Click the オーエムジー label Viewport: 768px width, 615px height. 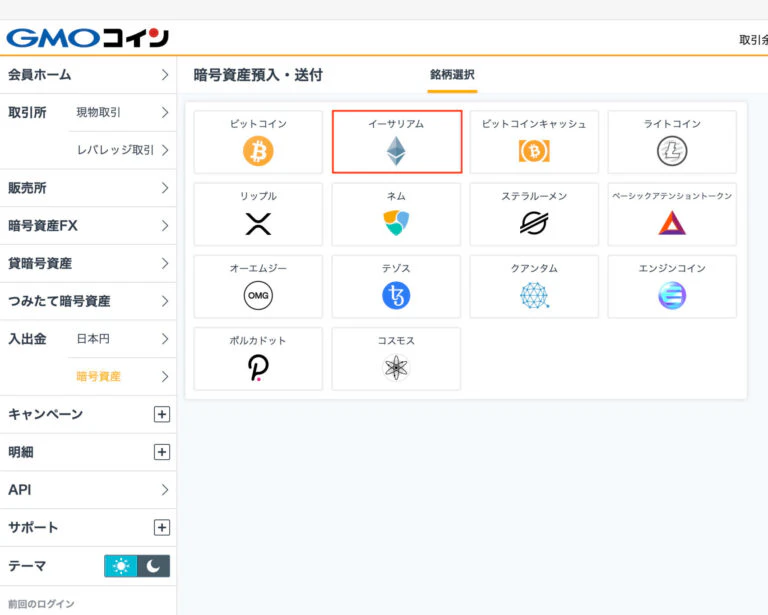coord(258,268)
